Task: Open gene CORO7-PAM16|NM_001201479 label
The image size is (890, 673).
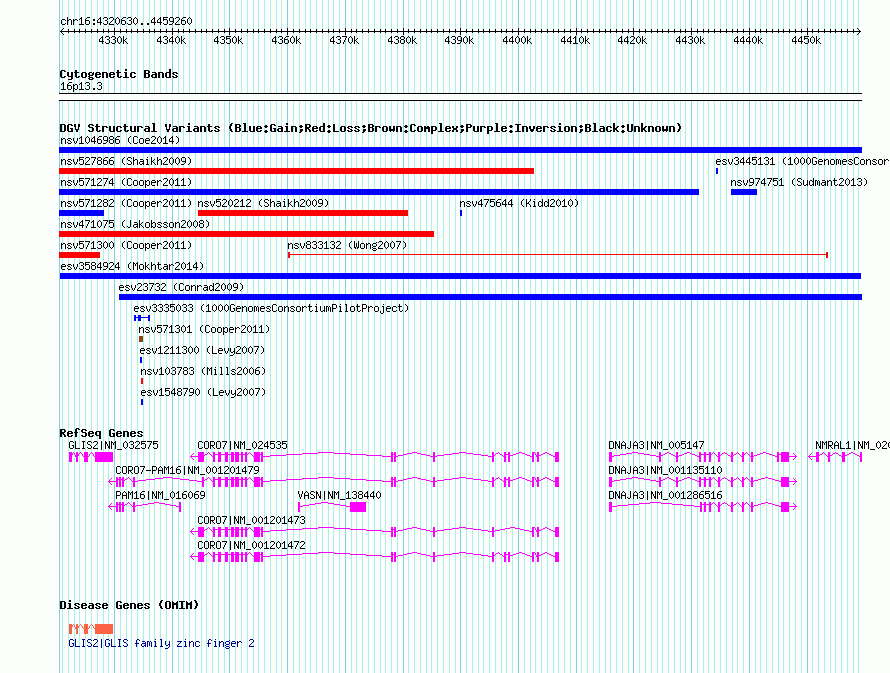Action: 187,470
